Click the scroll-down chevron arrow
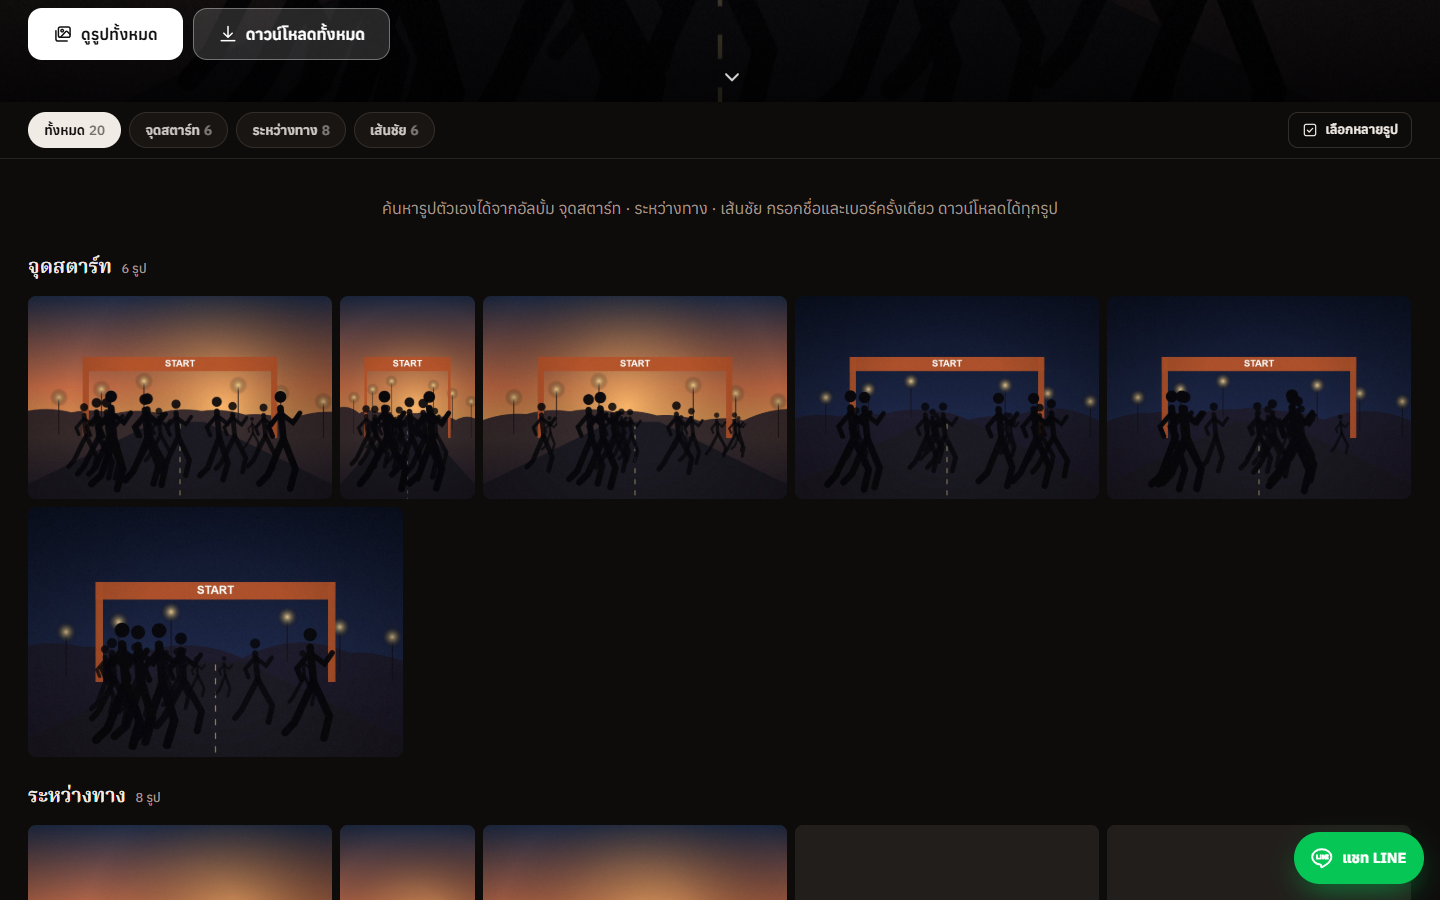 coord(732,77)
